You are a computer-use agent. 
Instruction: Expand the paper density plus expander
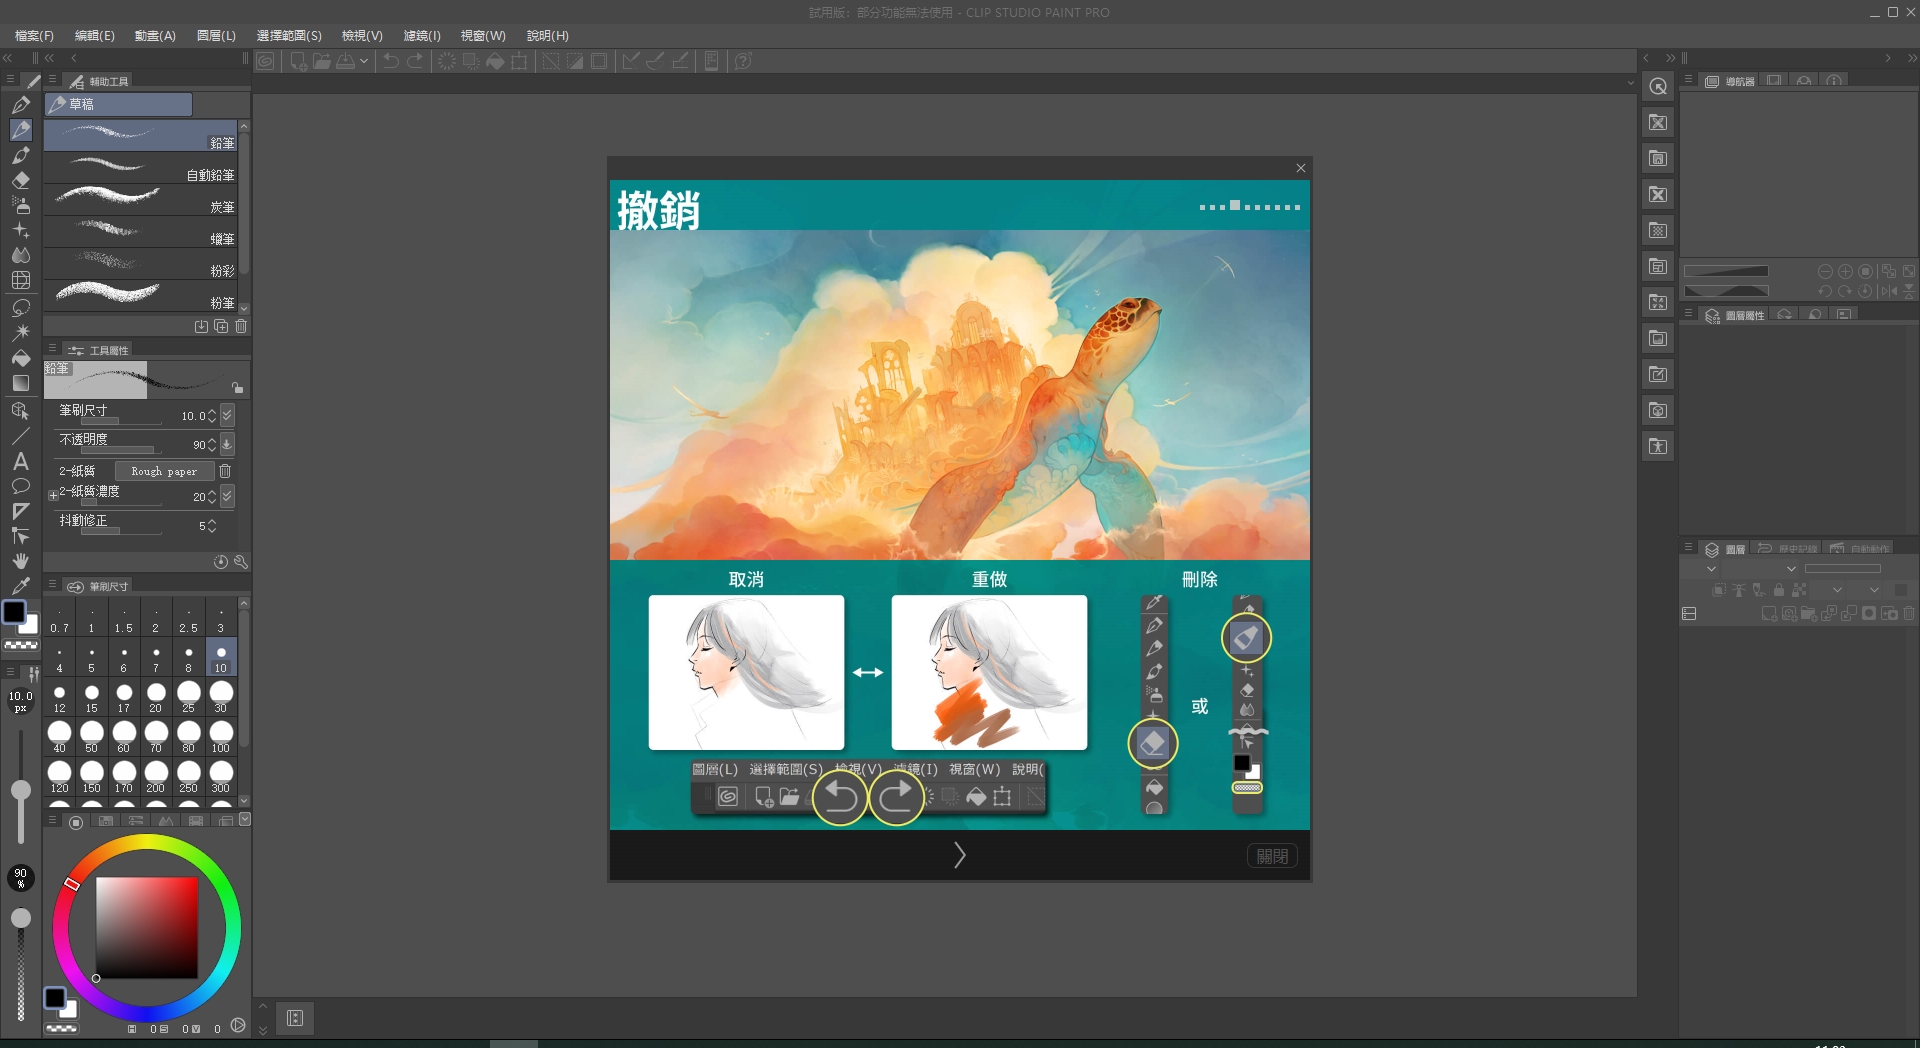point(53,495)
